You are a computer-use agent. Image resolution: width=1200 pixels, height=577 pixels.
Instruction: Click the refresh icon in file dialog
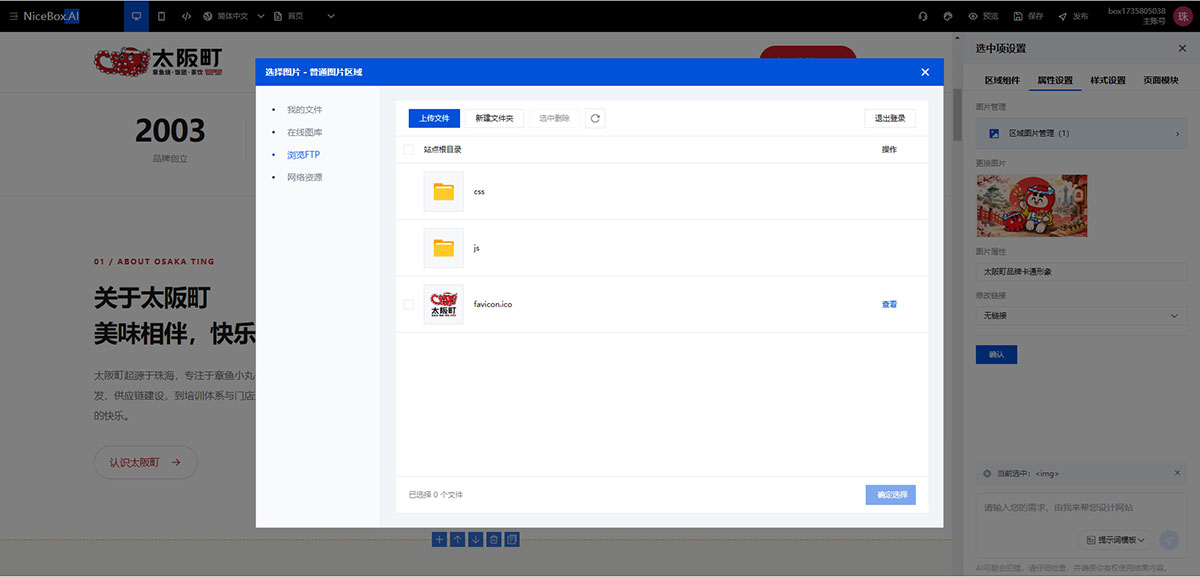pos(595,118)
